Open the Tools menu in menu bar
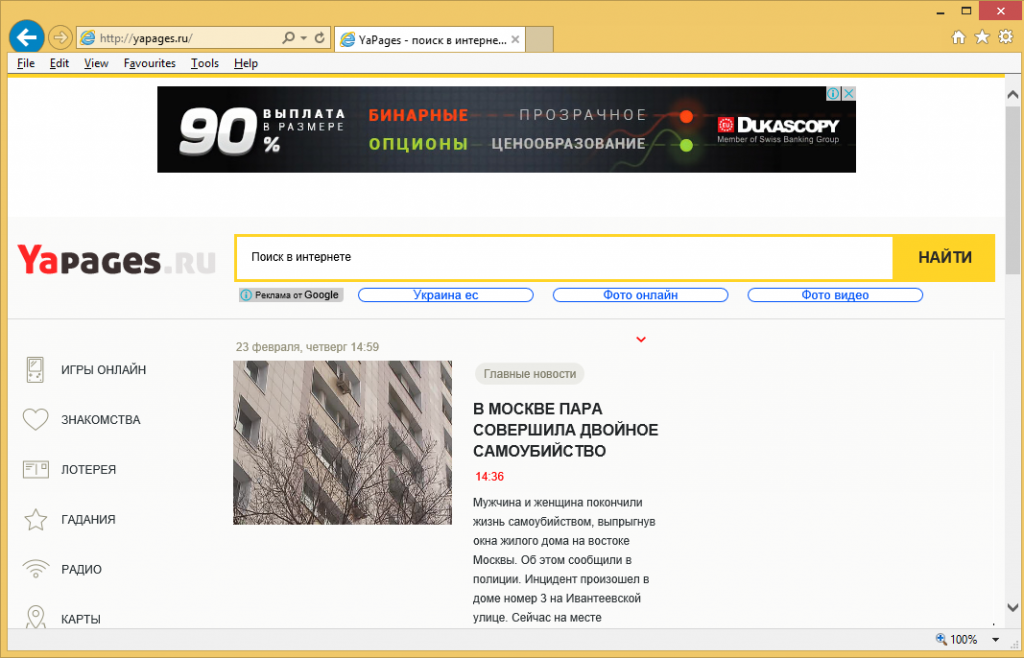This screenshot has width=1024, height=658. coord(204,63)
